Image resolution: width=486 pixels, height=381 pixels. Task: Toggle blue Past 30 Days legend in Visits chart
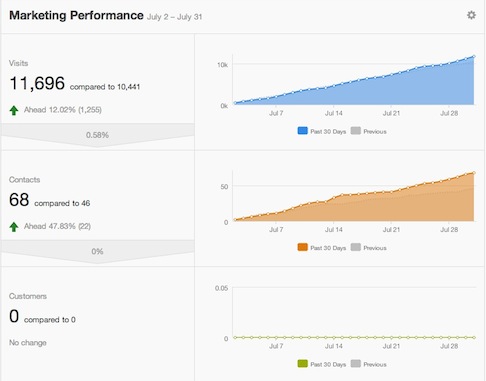click(x=322, y=131)
